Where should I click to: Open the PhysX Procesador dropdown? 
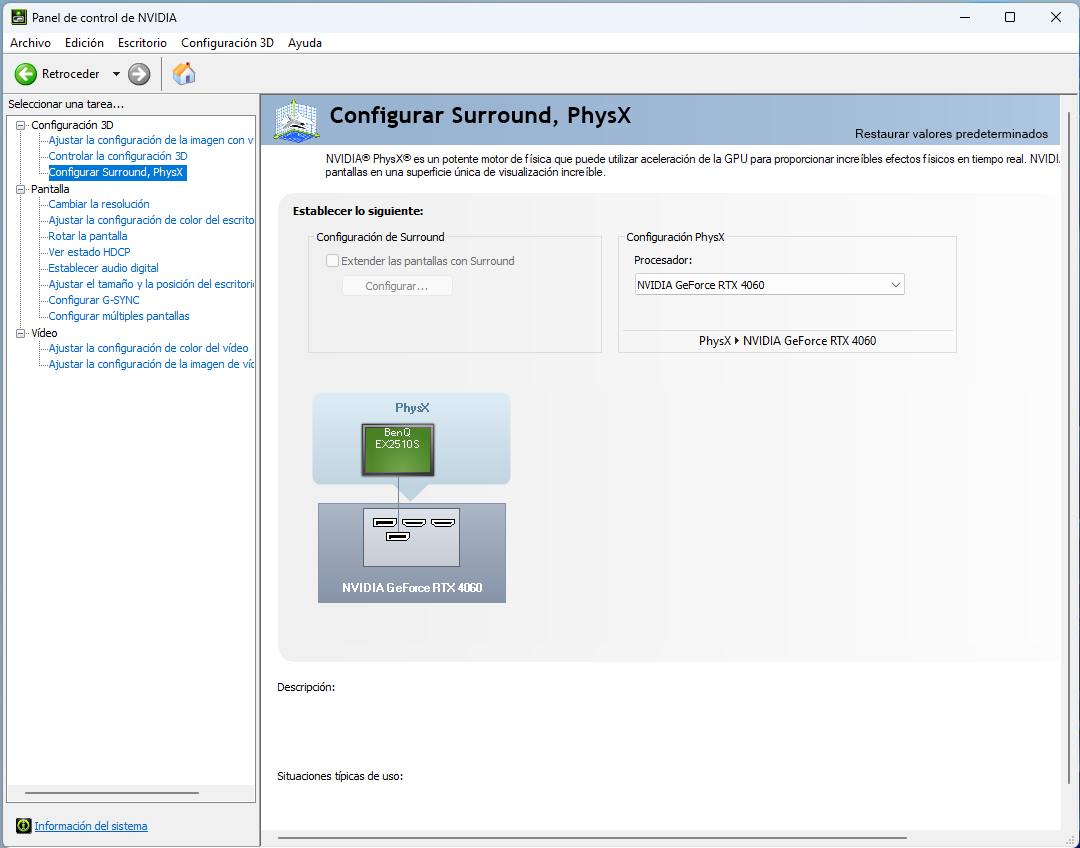click(x=769, y=285)
